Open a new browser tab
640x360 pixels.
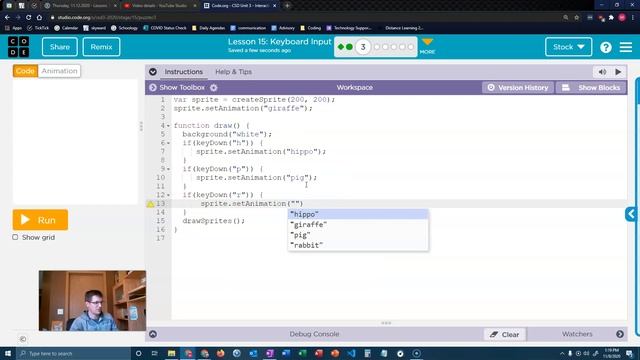click(x=287, y=6)
